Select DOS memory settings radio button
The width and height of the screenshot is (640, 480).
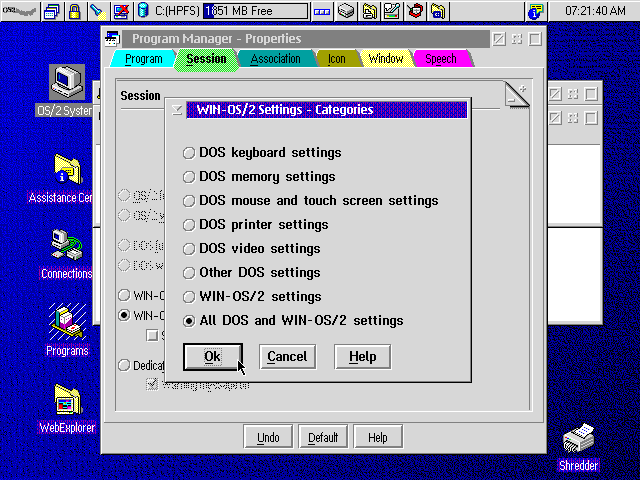[x=259, y=177]
